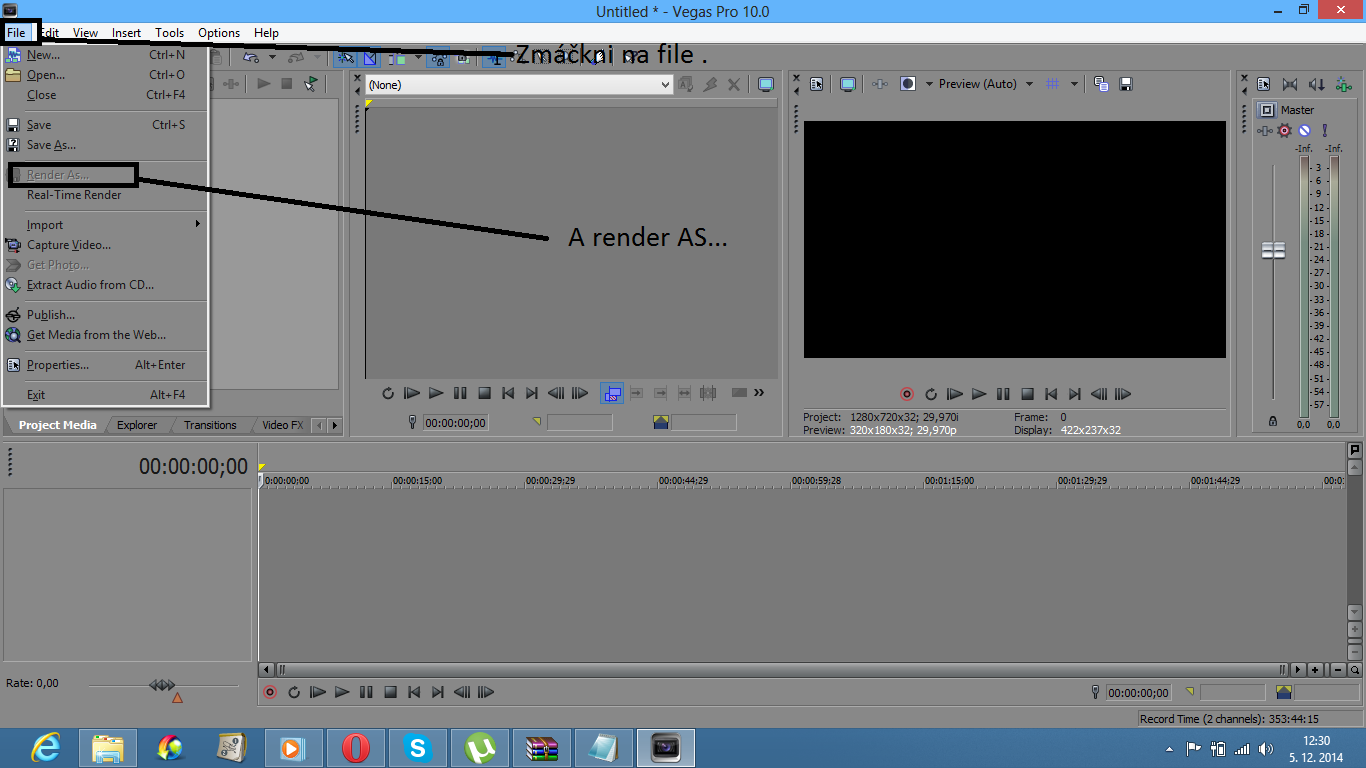Click the trimmer timecode field
Image resolution: width=1366 pixels, height=768 pixels.
point(455,423)
